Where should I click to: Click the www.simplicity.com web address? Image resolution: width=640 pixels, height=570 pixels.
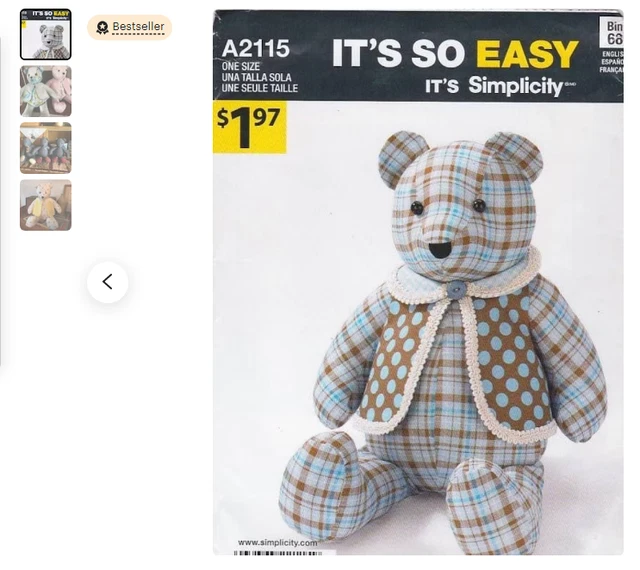278,543
